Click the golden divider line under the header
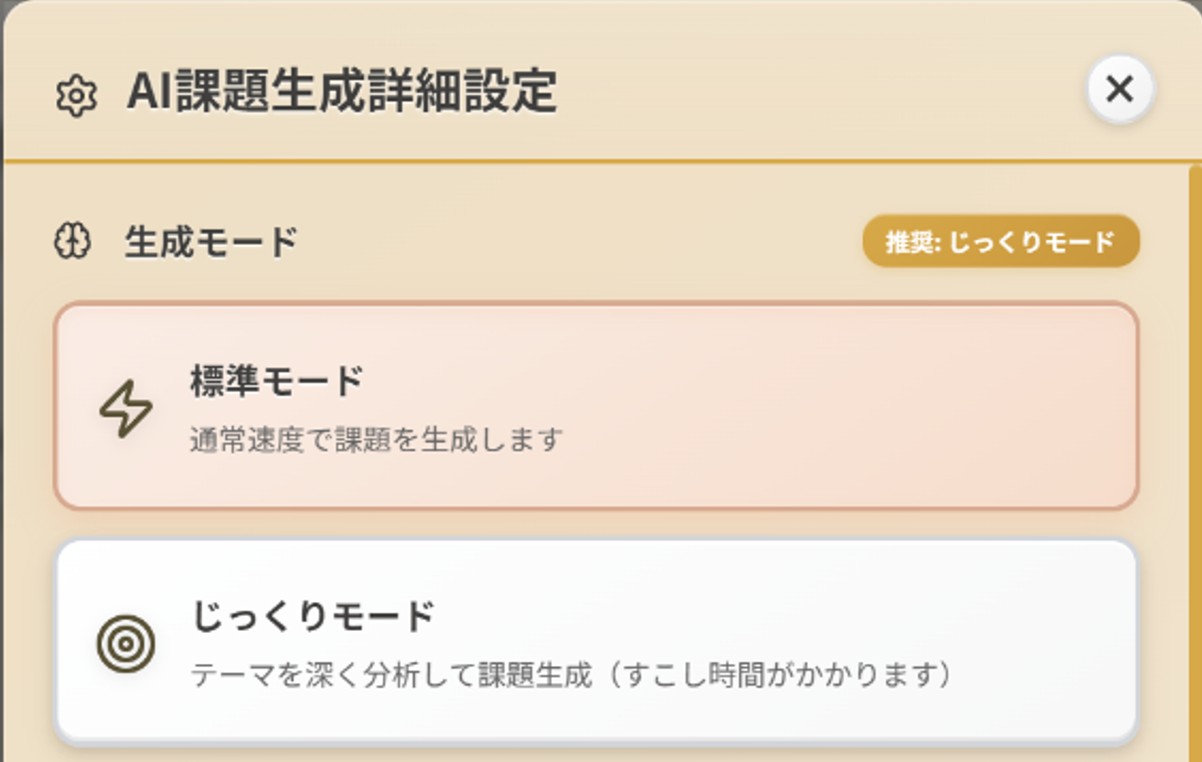The image size is (1202, 762). [600, 160]
